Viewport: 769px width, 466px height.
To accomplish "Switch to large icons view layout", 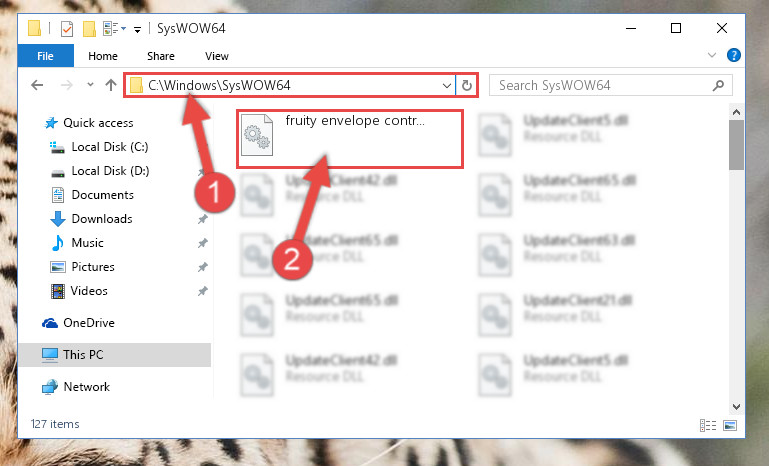I will [x=730, y=425].
